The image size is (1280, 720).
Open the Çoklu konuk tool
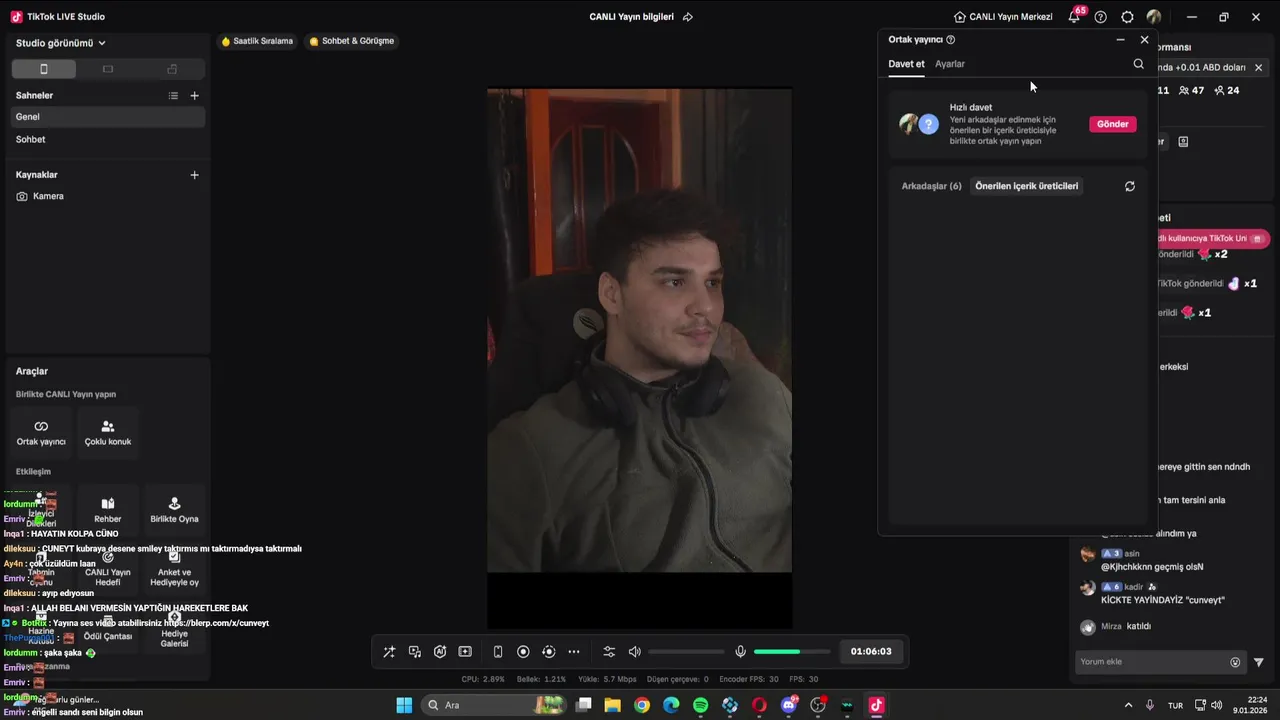(x=108, y=432)
